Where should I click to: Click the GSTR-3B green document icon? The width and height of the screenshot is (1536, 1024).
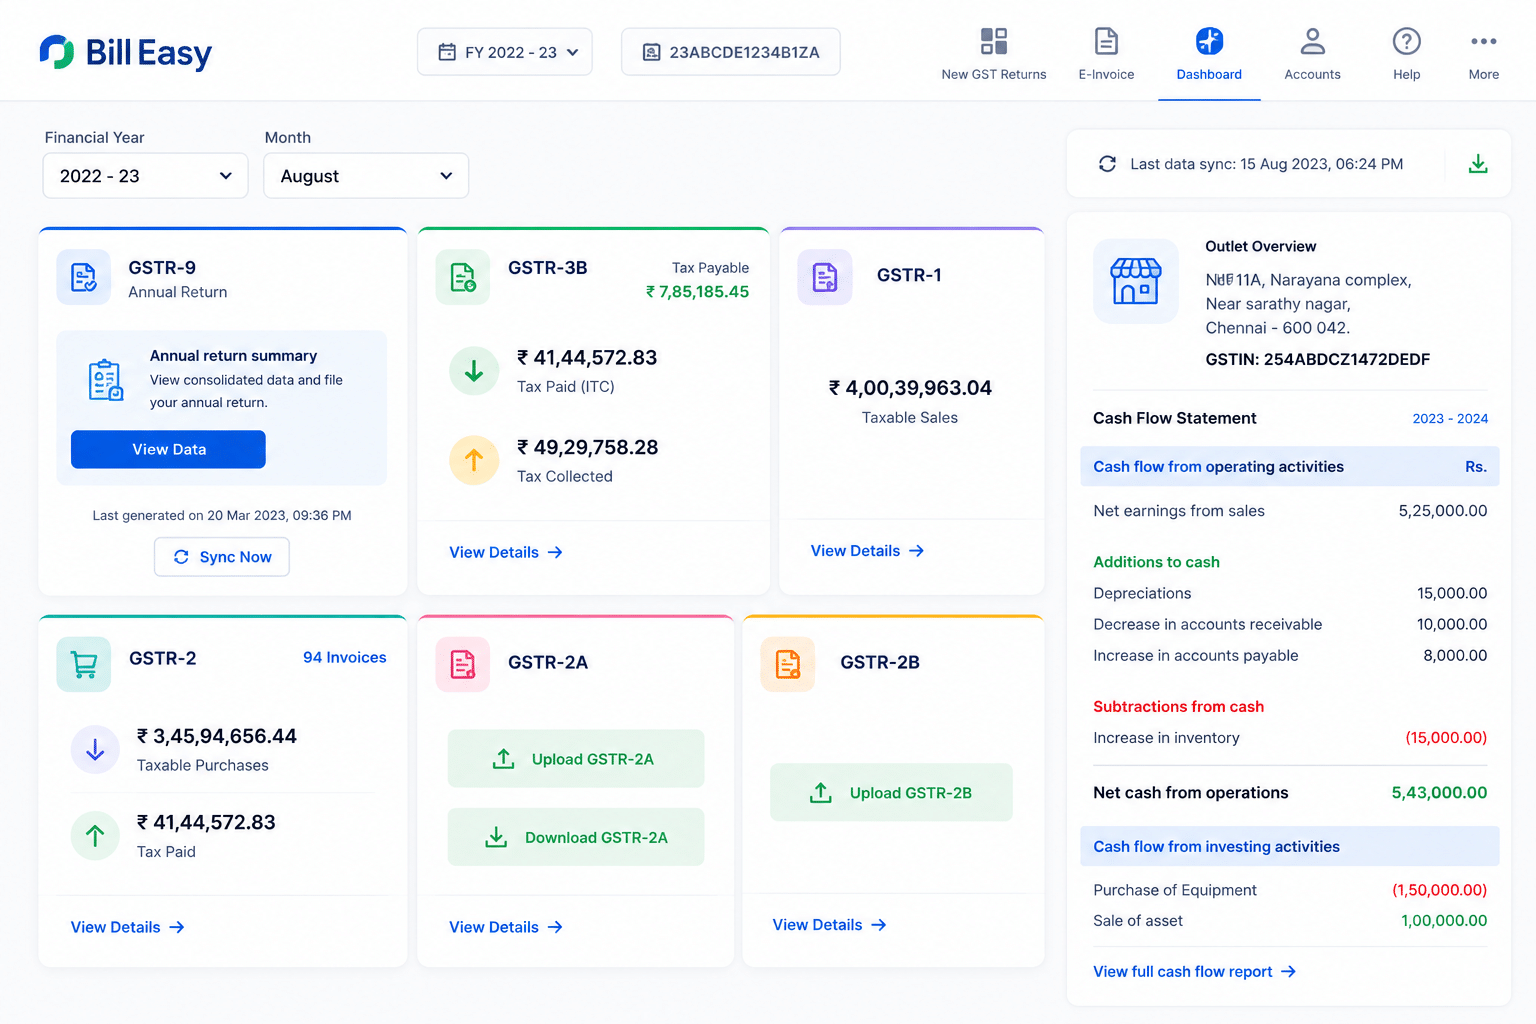pyautogui.click(x=463, y=277)
